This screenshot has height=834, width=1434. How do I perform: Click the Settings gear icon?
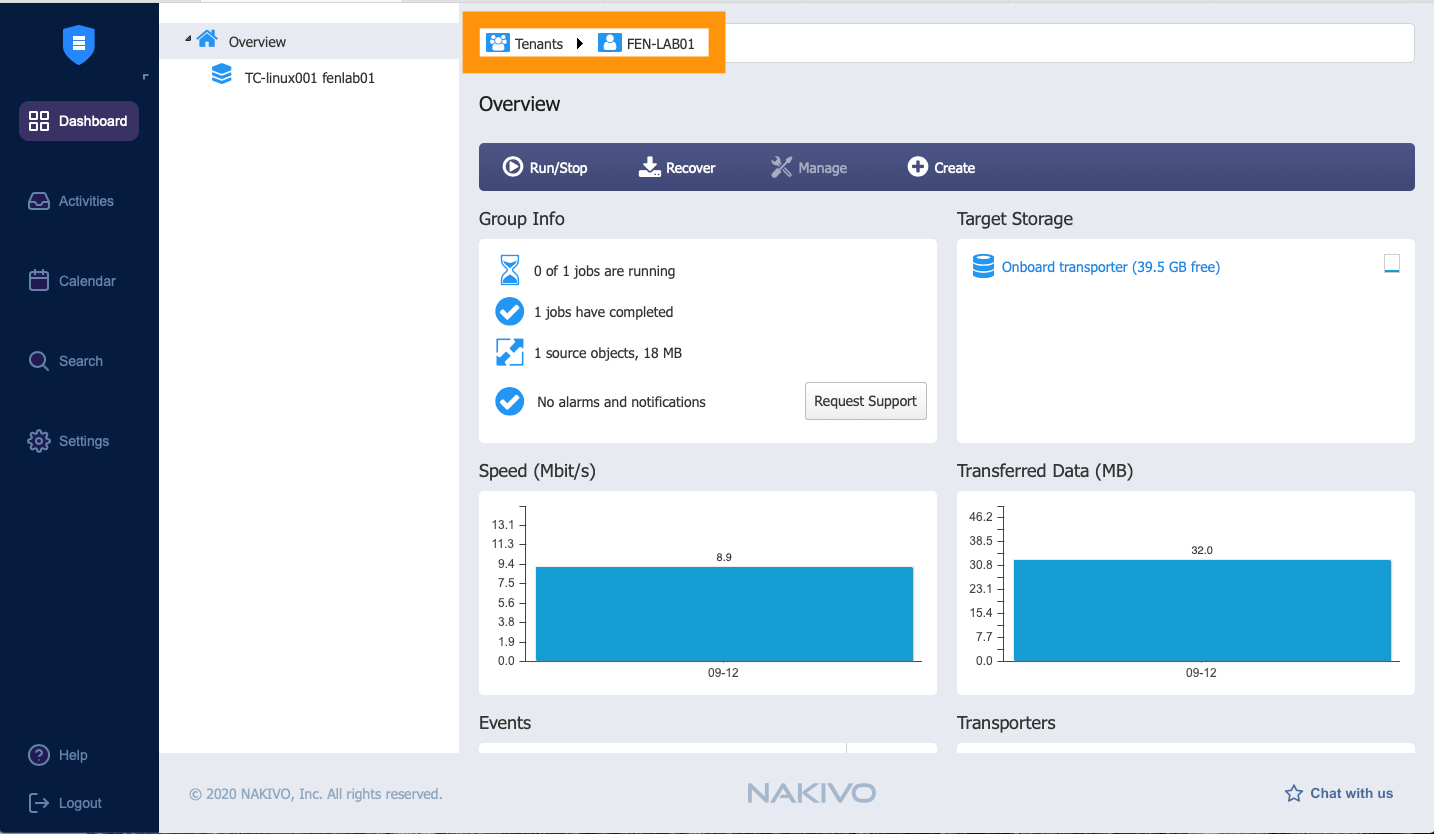[x=39, y=441]
